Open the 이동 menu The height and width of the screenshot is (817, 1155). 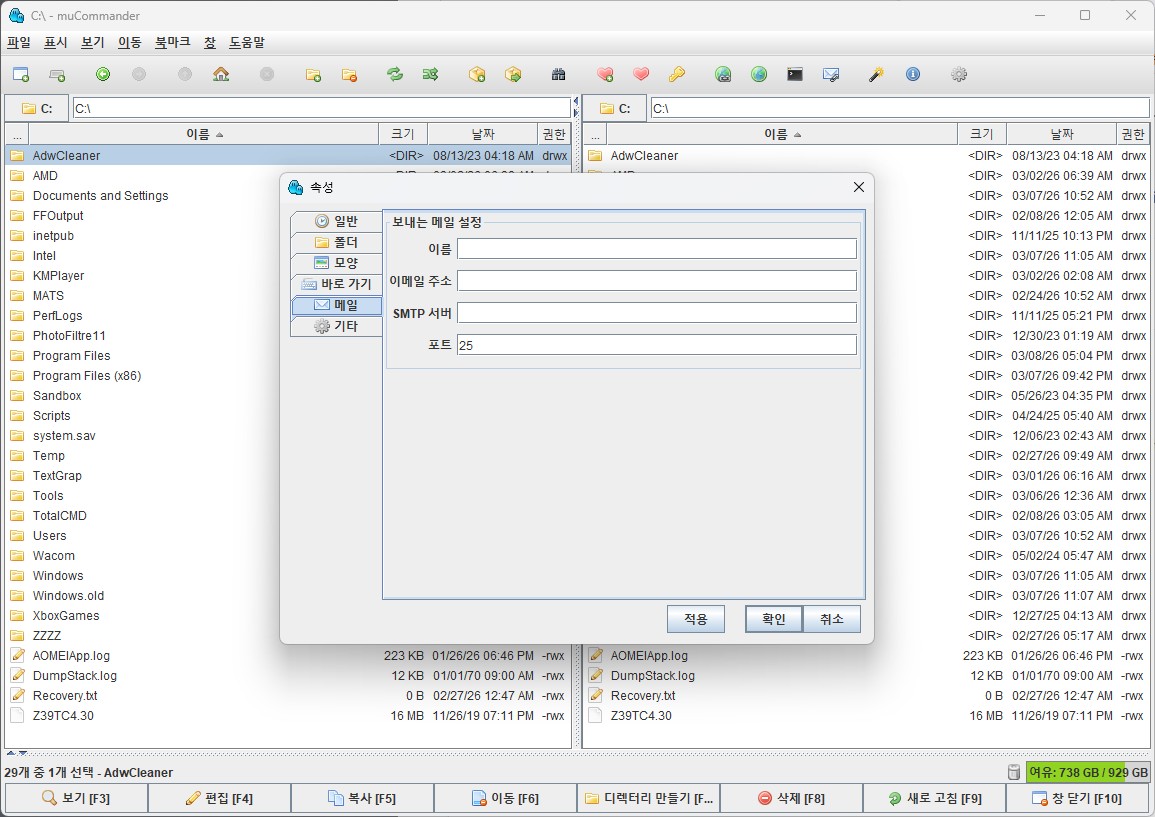(130, 43)
